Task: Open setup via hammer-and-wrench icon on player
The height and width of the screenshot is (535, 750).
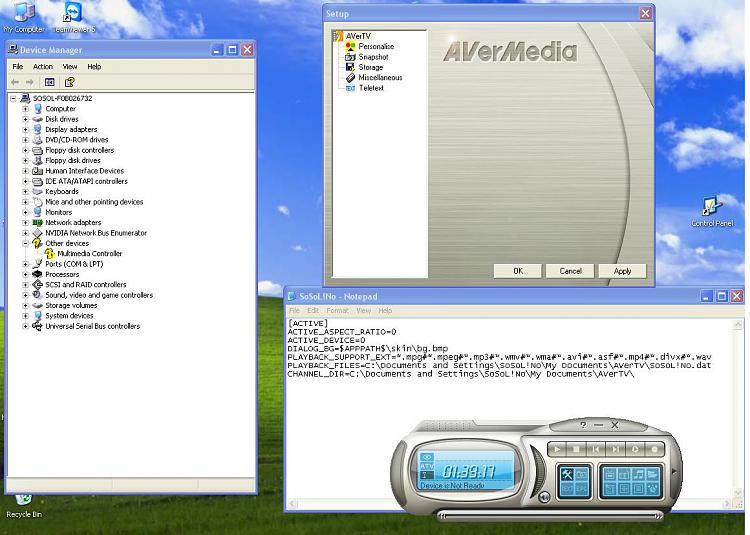Action: (567, 475)
